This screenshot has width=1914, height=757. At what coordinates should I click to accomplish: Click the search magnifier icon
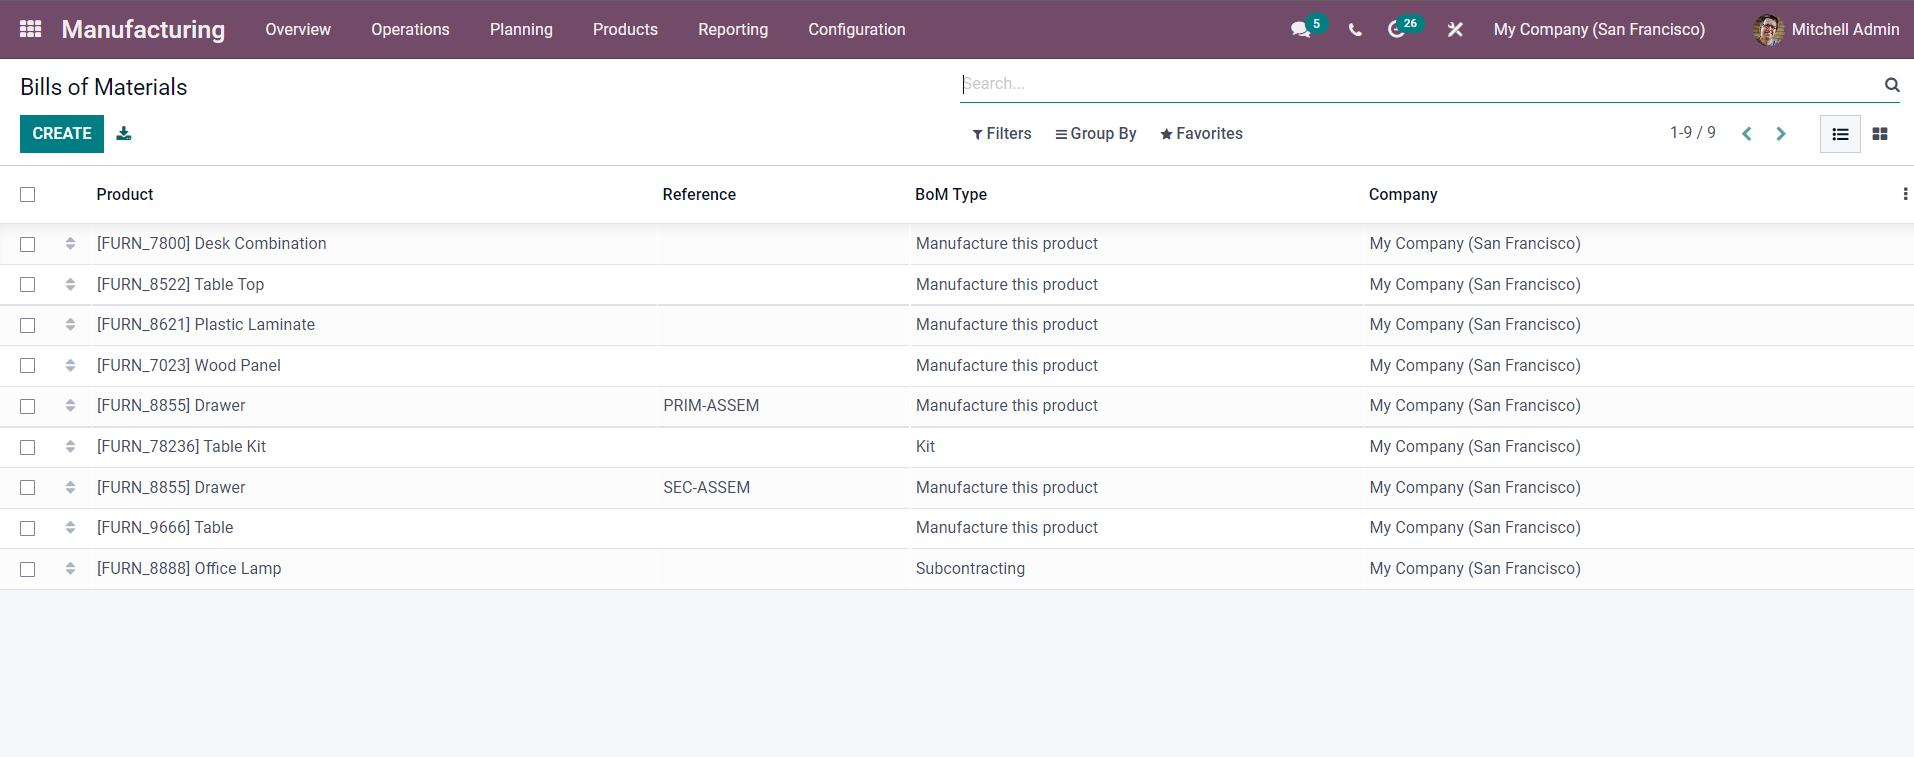pyautogui.click(x=1892, y=85)
